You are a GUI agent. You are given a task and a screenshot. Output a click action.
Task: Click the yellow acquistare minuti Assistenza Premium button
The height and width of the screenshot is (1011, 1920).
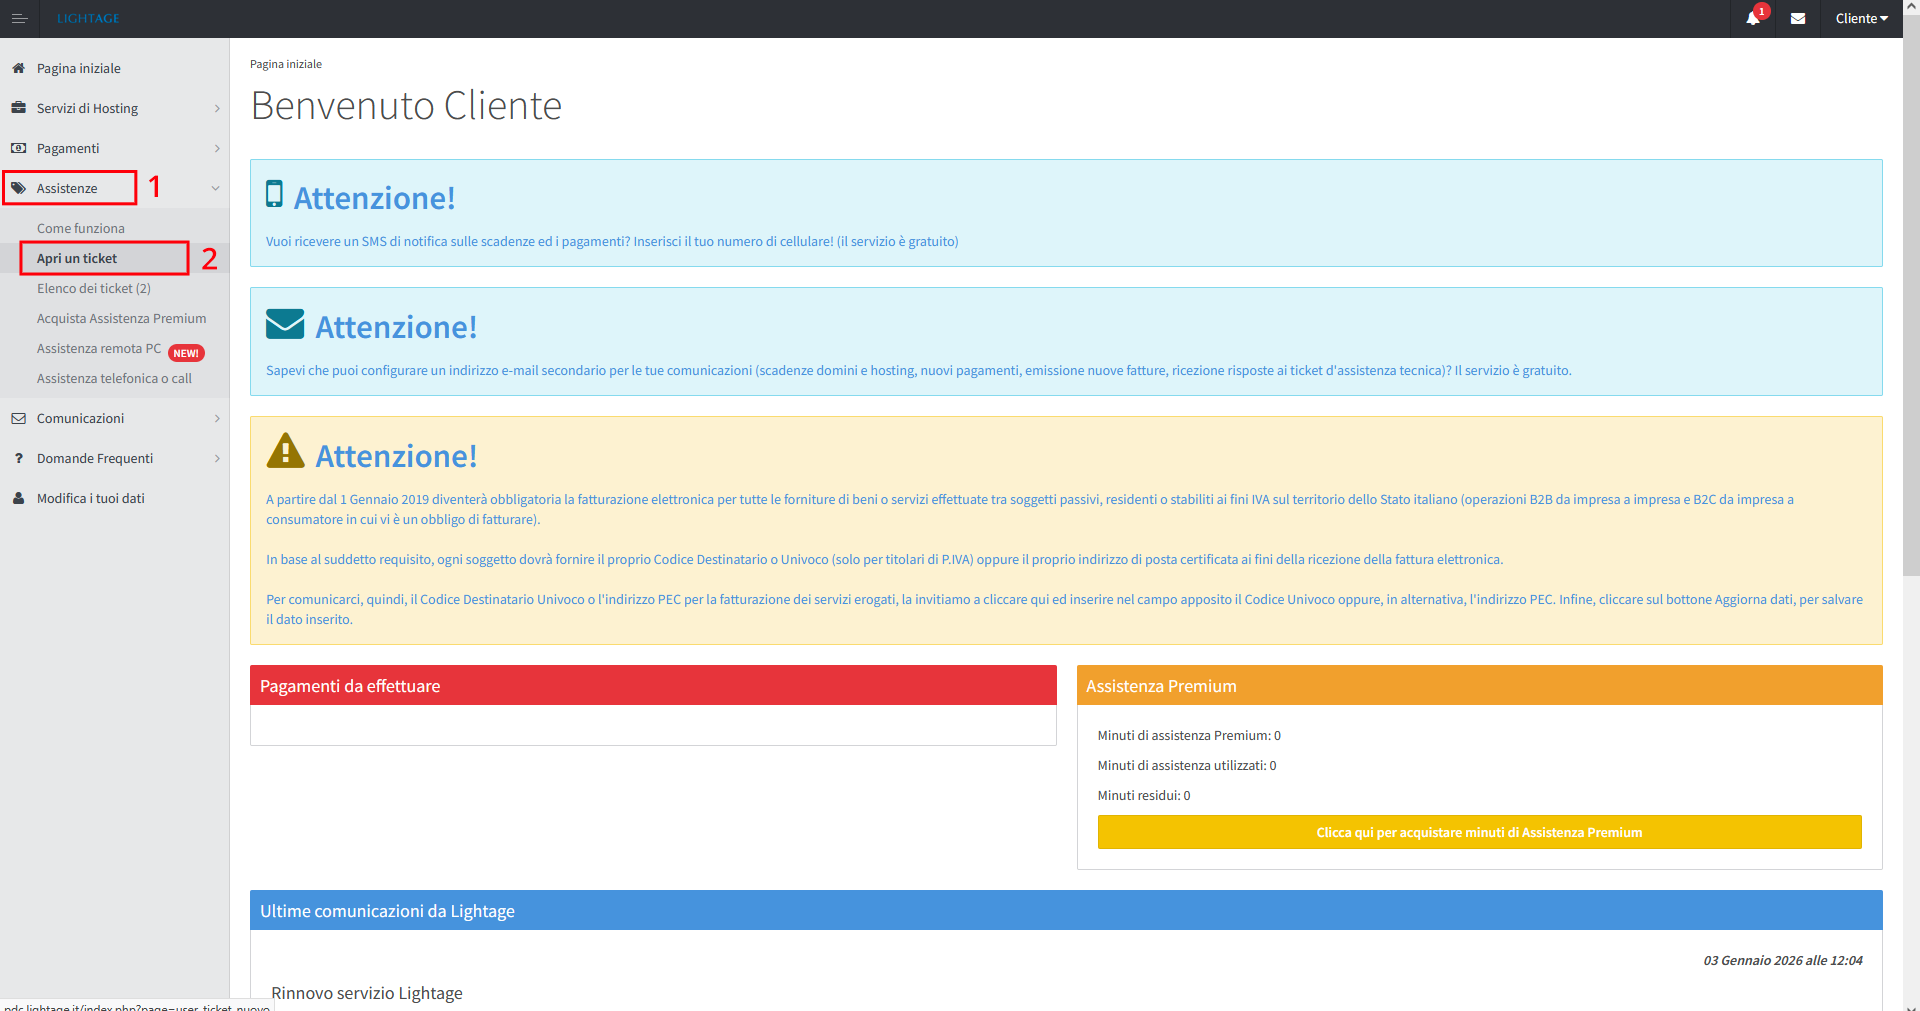coord(1479,832)
